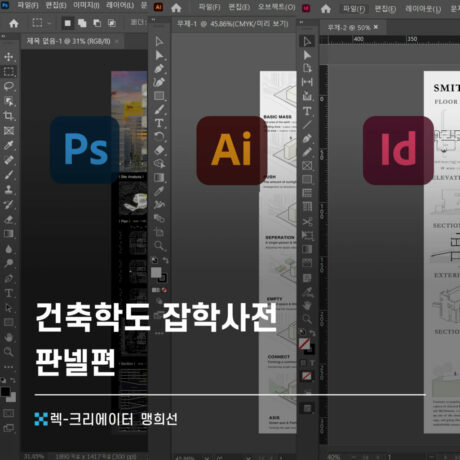Toggle the New selection mode in options bar
The width and height of the screenshot is (460, 460).
click(68, 23)
